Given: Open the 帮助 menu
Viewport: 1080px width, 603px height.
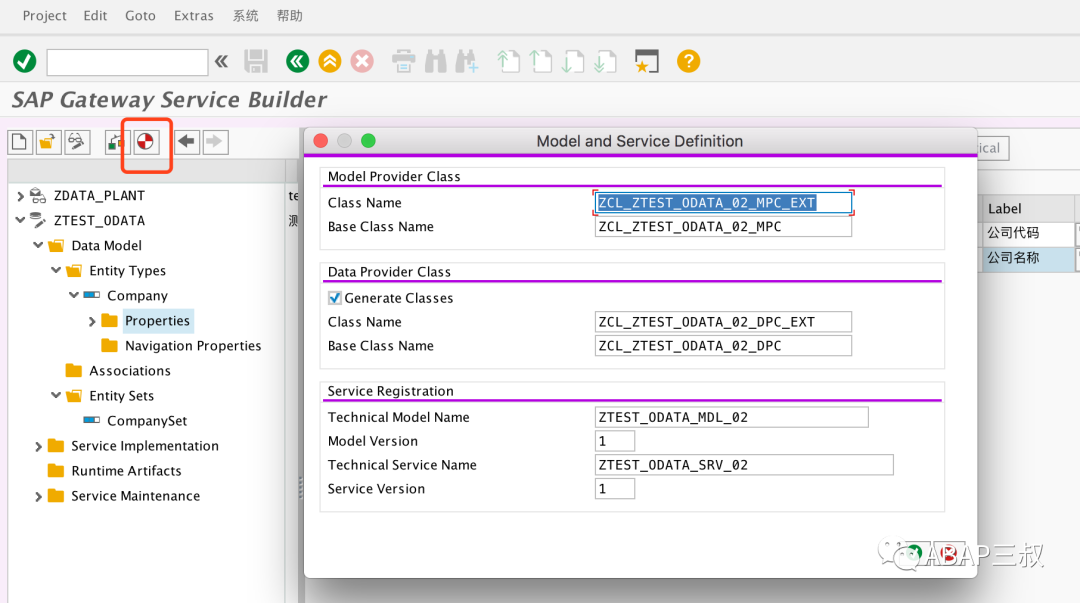Looking at the screenshot, I should [290, 15].
